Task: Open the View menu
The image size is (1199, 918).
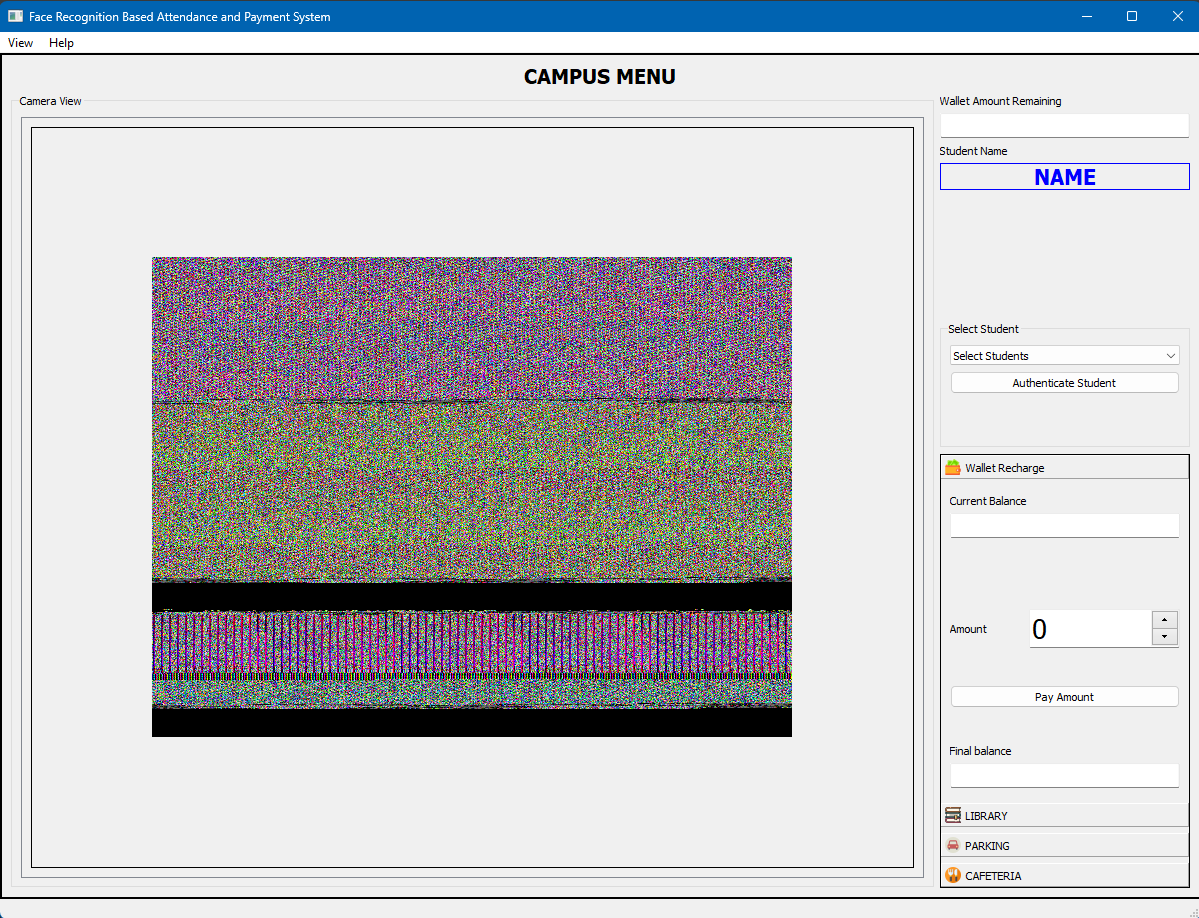Action: 21,43
